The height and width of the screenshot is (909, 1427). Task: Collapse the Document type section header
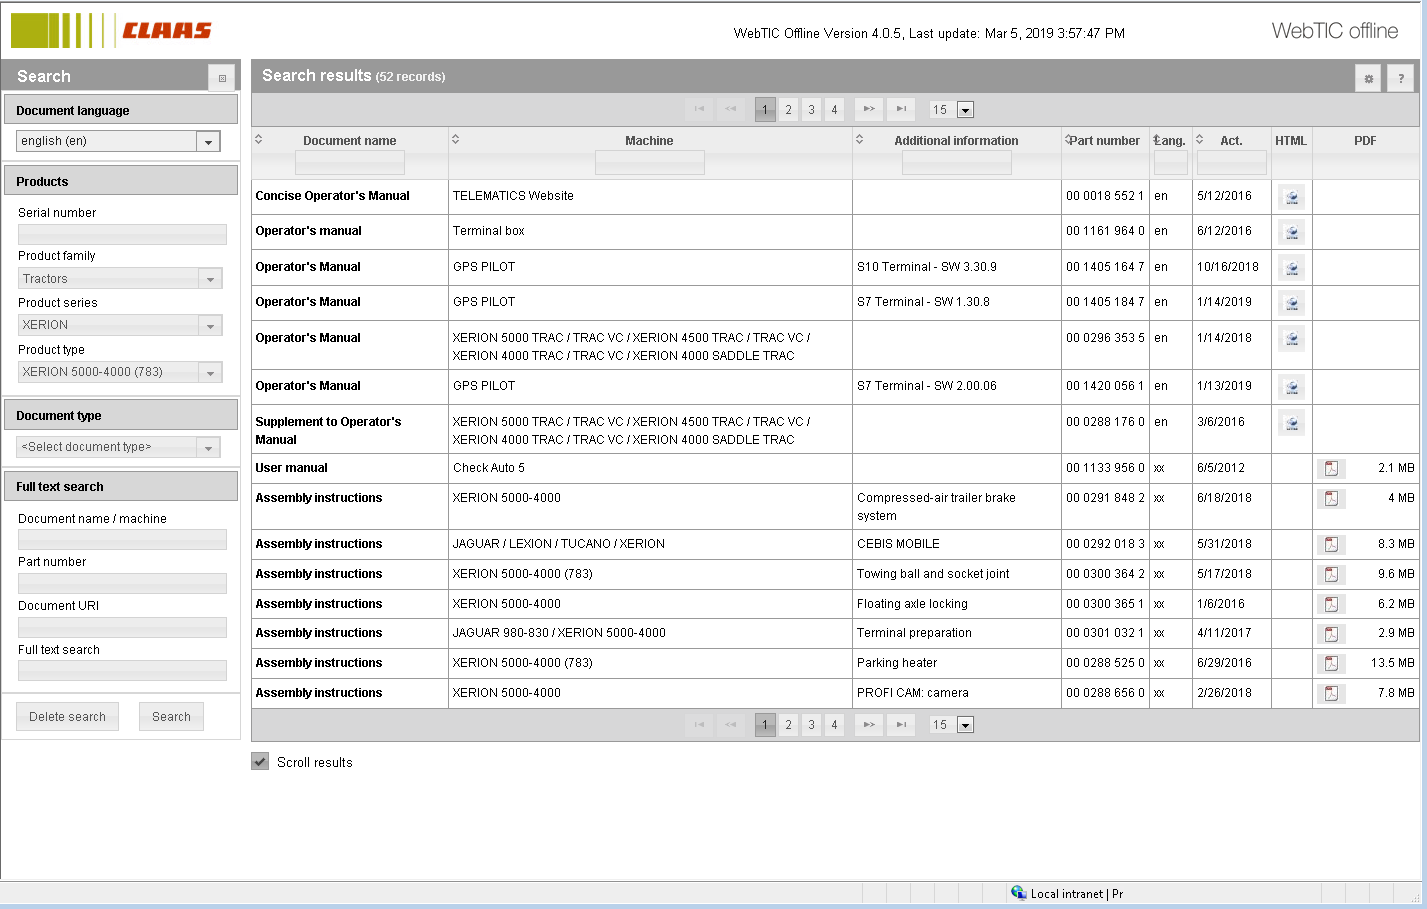[121, 415]
